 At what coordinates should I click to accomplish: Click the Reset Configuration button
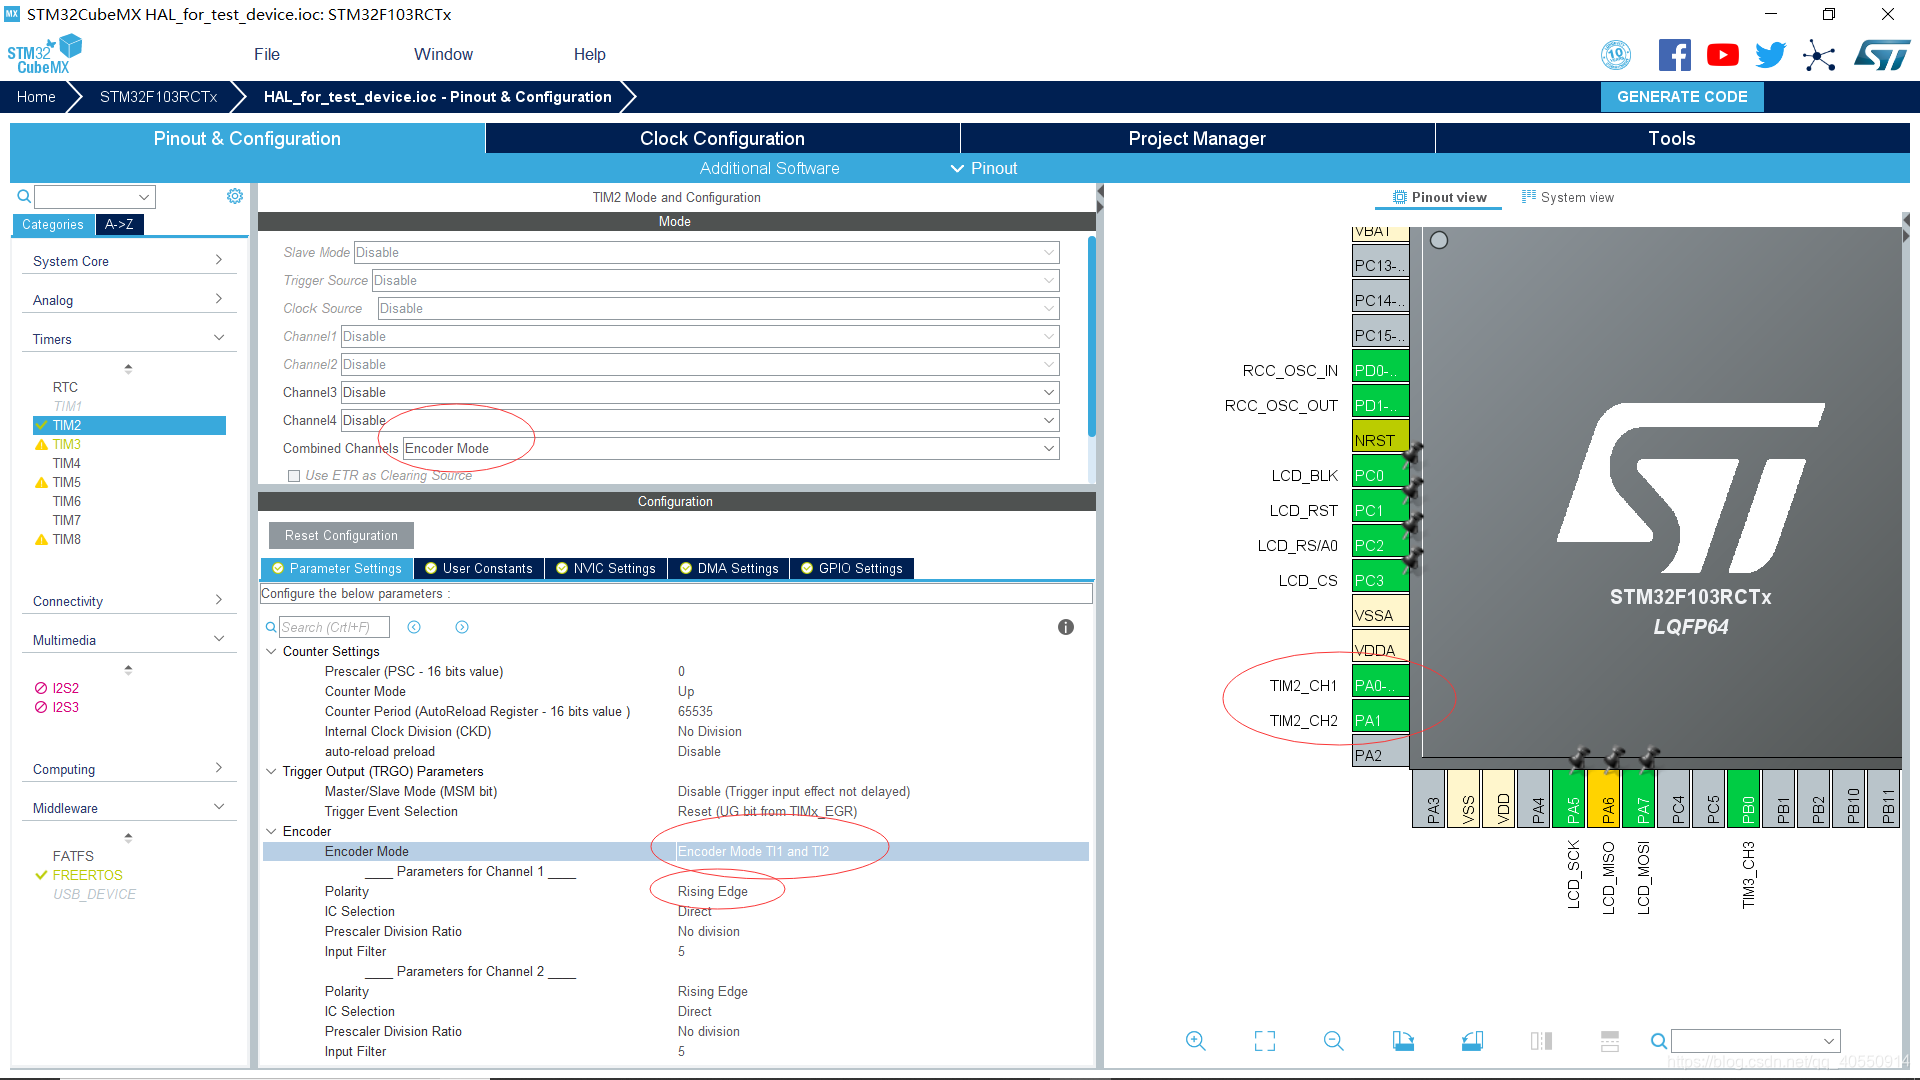[341, 535]
